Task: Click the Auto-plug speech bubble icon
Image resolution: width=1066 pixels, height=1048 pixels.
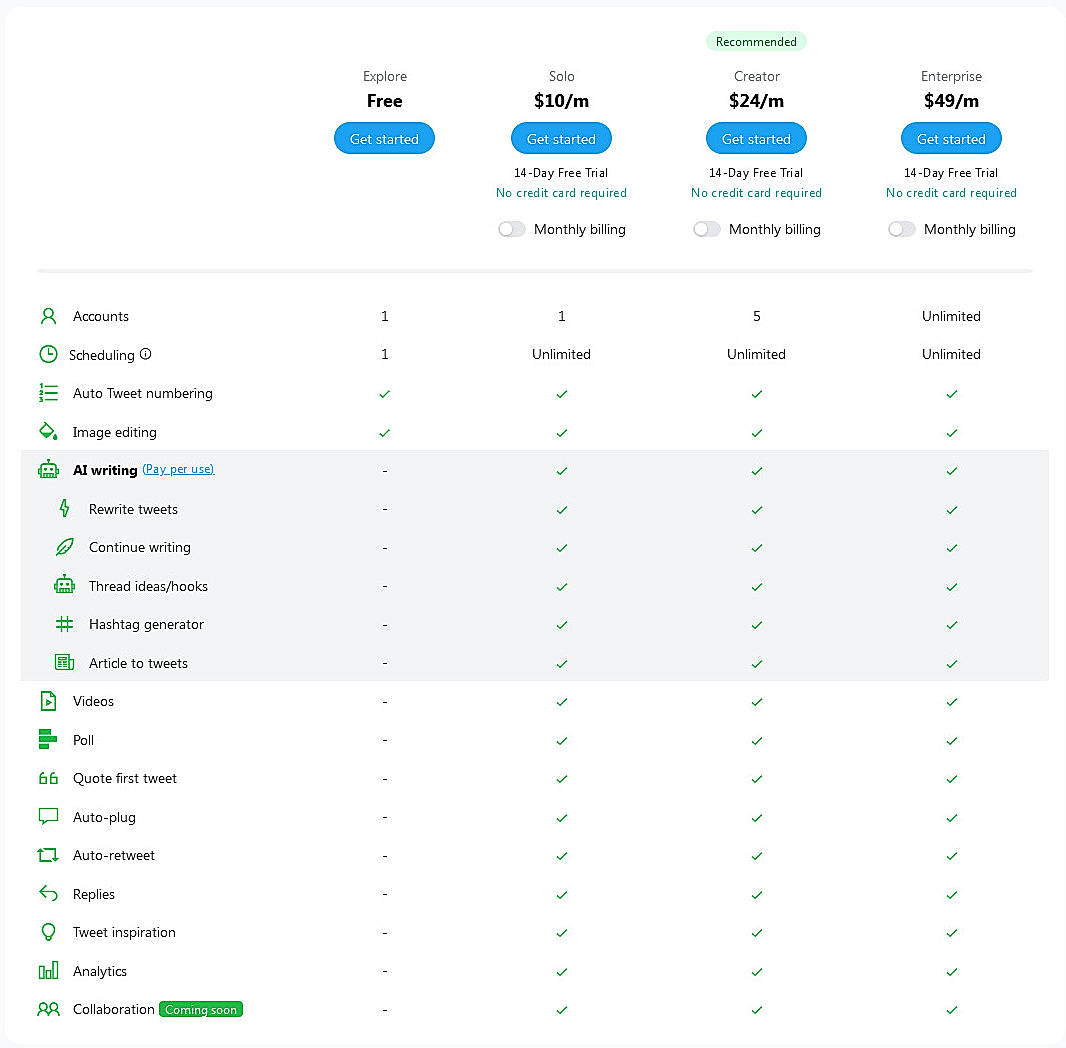Action: (48, 816)
